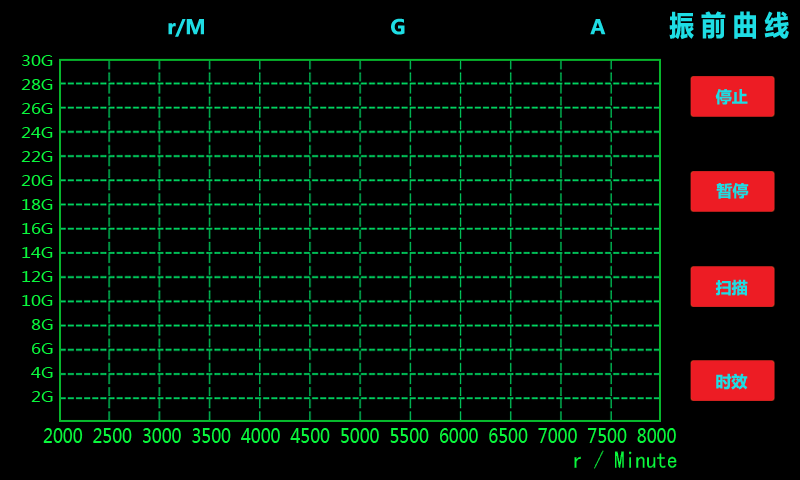Click the 8000 tick on X axis

coord(656,437)
